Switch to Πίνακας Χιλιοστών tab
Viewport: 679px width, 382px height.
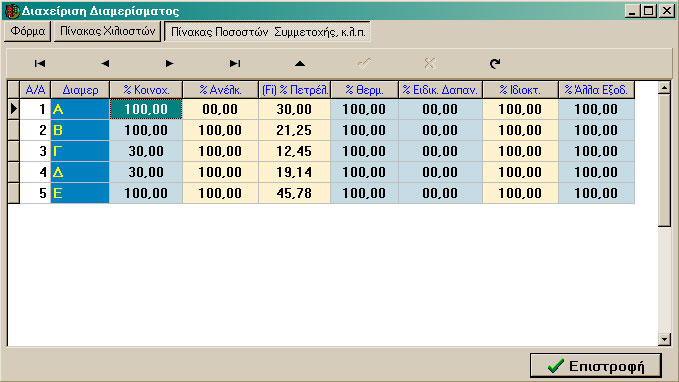[x=107, y=32]
